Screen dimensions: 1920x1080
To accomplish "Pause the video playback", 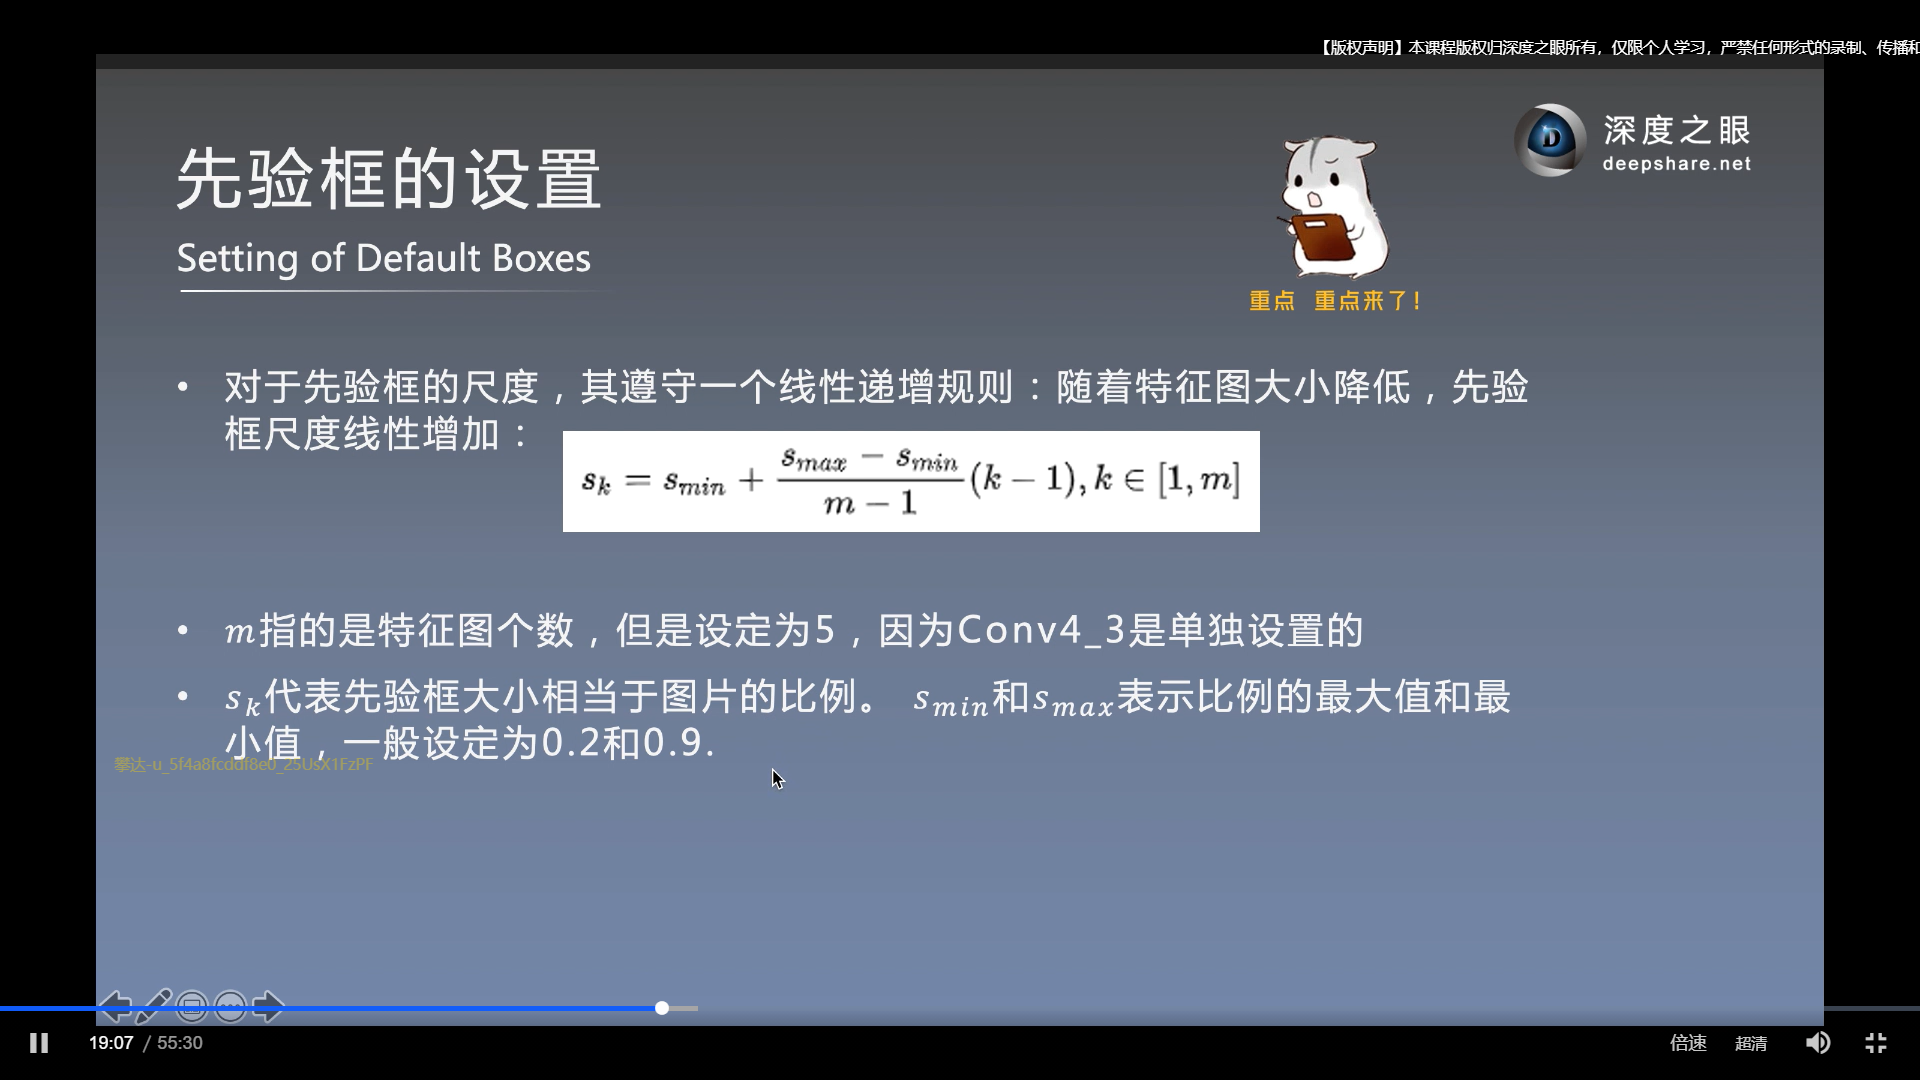I will (x=39, y=1043).
